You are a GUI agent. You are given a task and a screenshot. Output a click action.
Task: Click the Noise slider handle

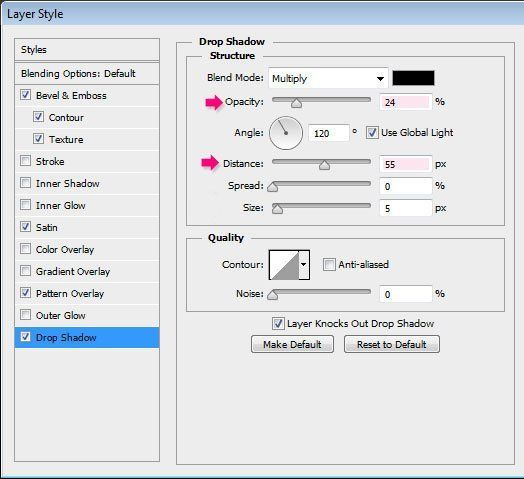point(273,295)
